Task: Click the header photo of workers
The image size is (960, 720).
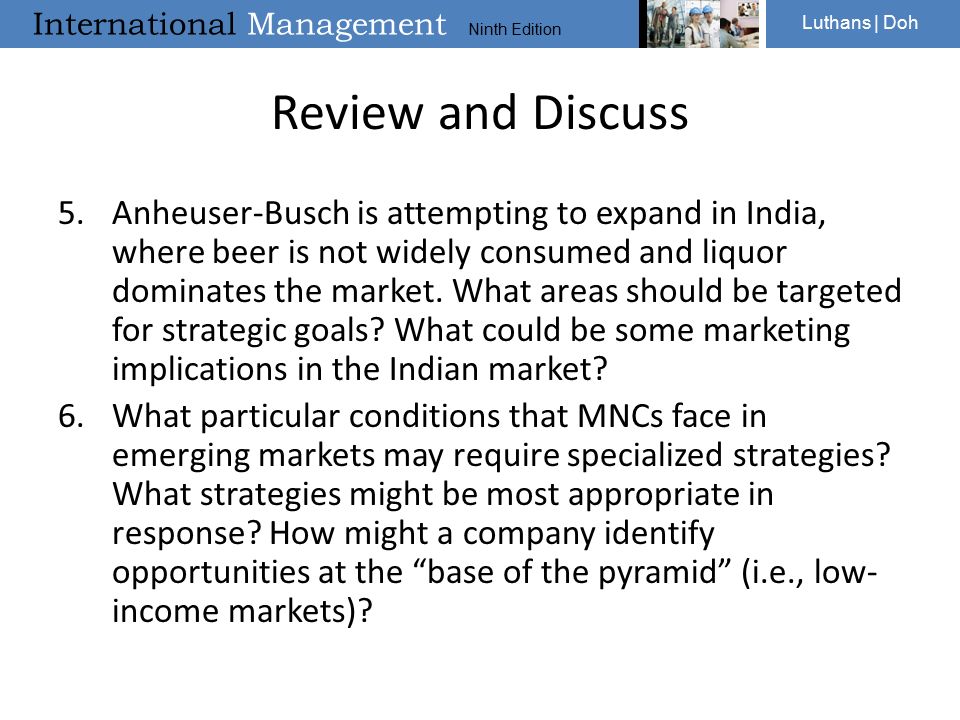Action: 702,24
